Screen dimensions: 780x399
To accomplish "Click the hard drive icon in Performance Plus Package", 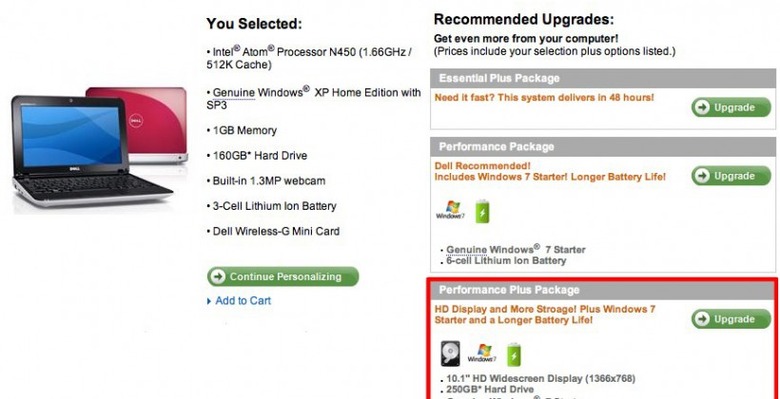I will tap(450, 354).
